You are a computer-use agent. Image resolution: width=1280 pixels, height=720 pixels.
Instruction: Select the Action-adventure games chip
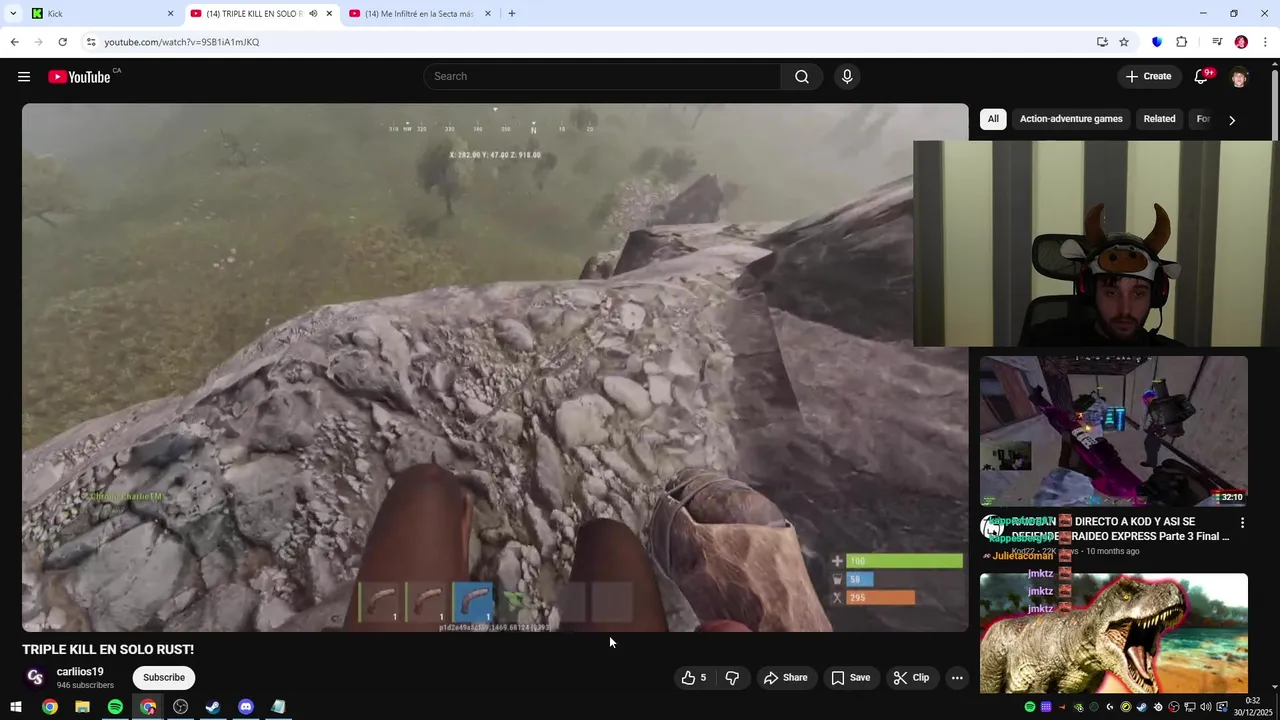(x=1071, y=119)
